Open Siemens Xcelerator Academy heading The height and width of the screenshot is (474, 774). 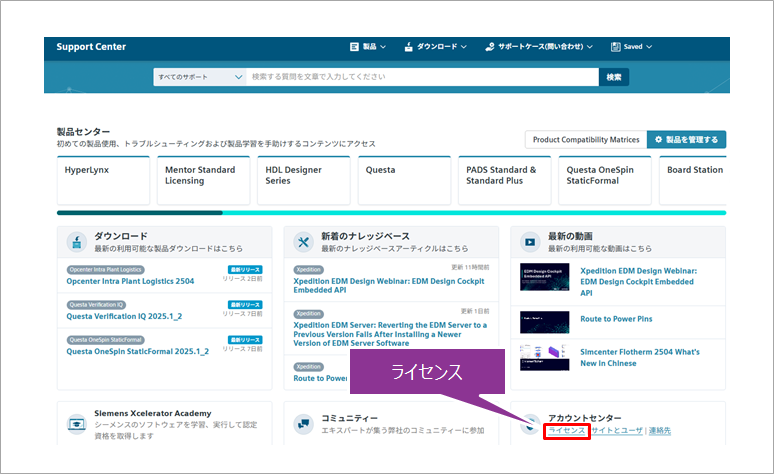point(153,413)
